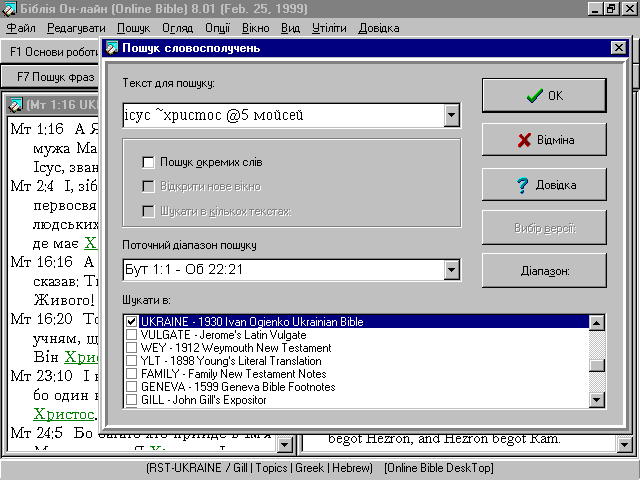Uncheck the UKRAINE Ivan Ogienko Bible checkbox
Viewport: 640px width, 480px height.
pyautogui.click(x=132, y=322)
